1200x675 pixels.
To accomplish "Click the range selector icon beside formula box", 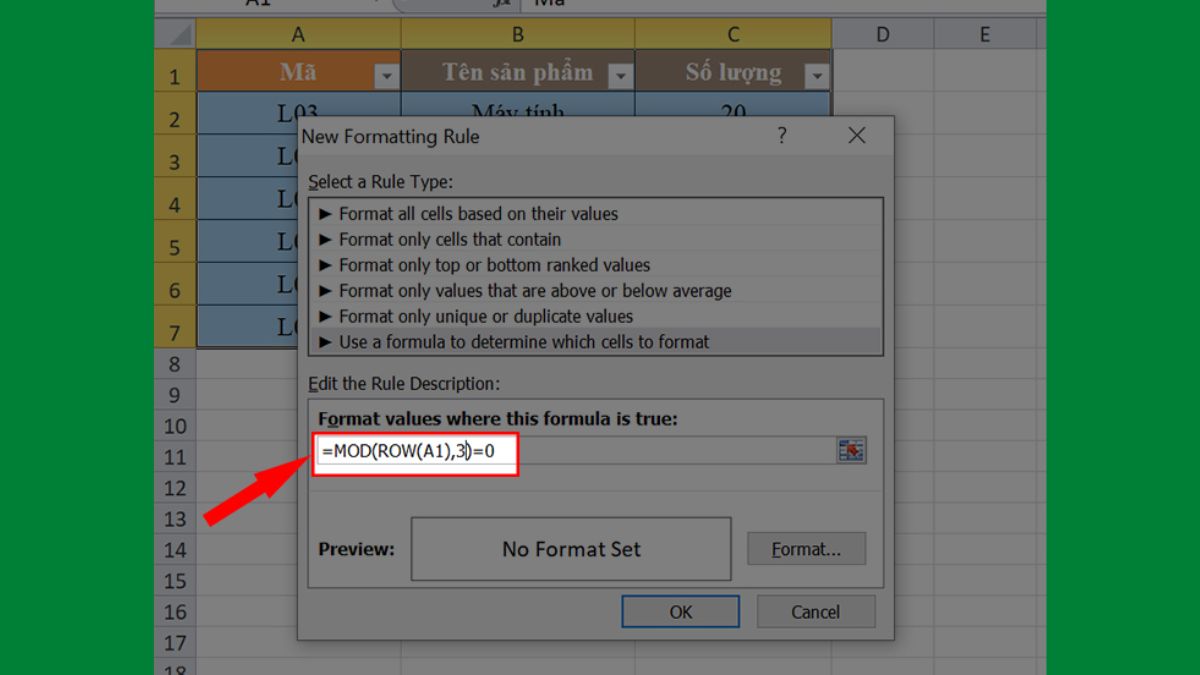I will [x=851, y=451].
